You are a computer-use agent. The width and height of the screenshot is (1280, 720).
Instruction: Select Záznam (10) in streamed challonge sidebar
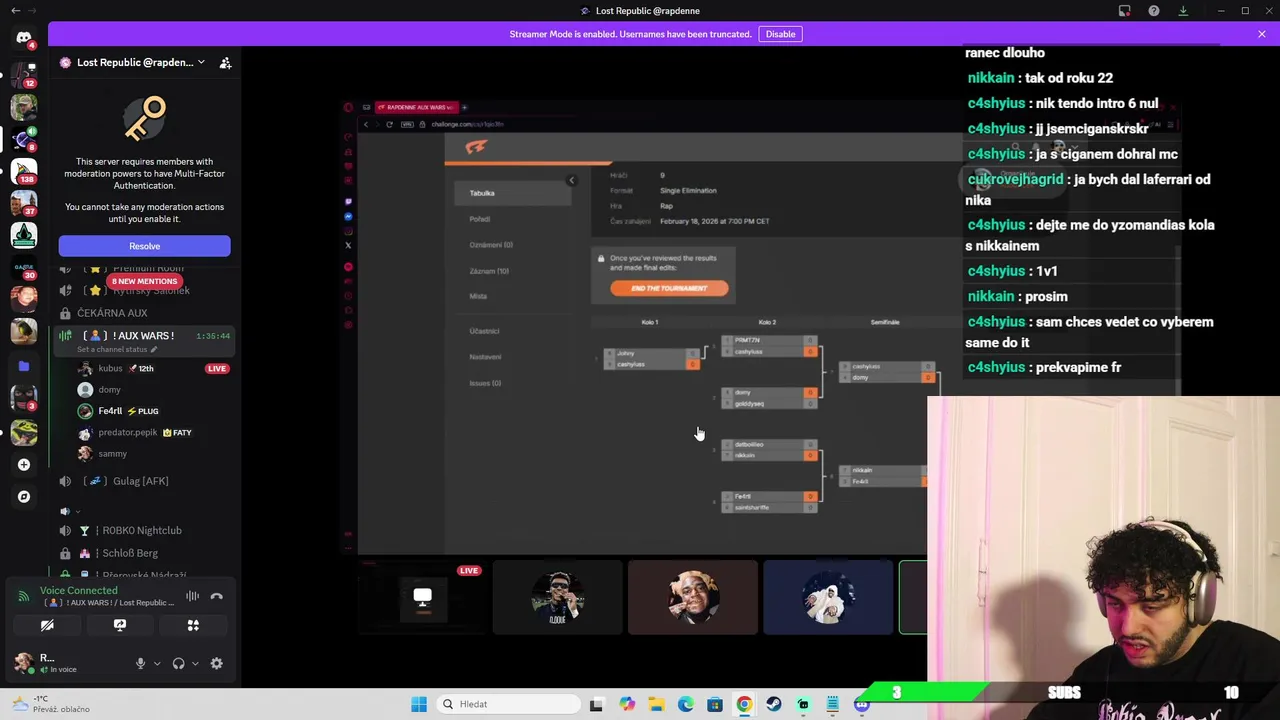(489, 271)
